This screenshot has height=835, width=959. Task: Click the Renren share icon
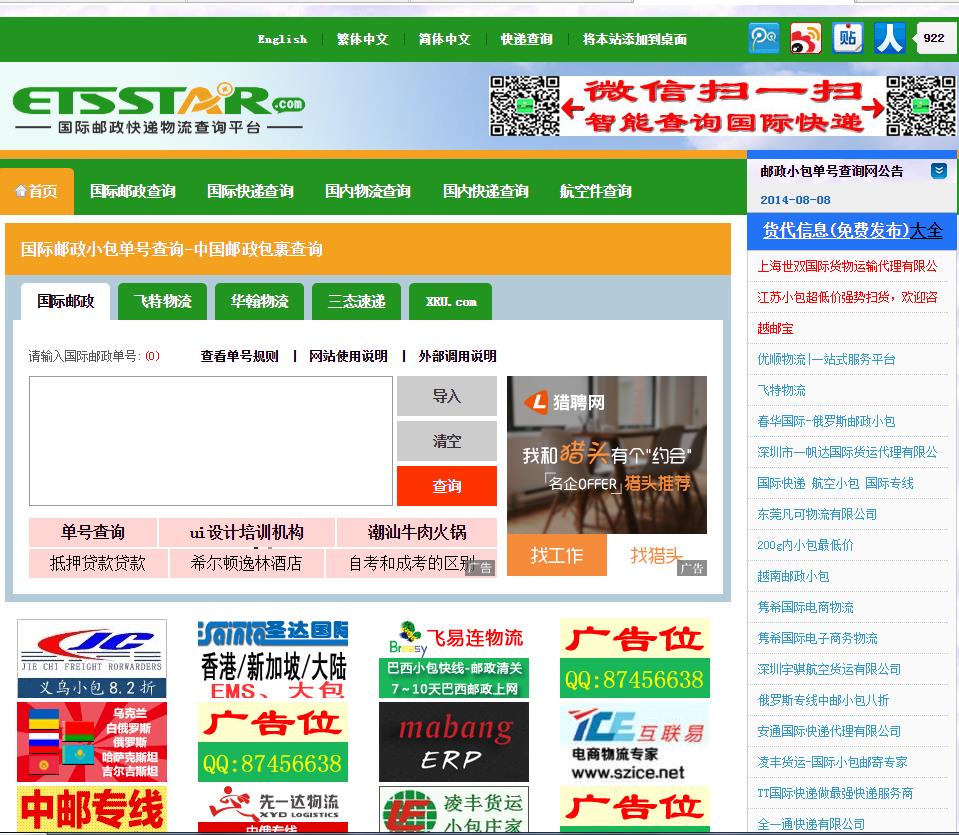pos(889,39)
